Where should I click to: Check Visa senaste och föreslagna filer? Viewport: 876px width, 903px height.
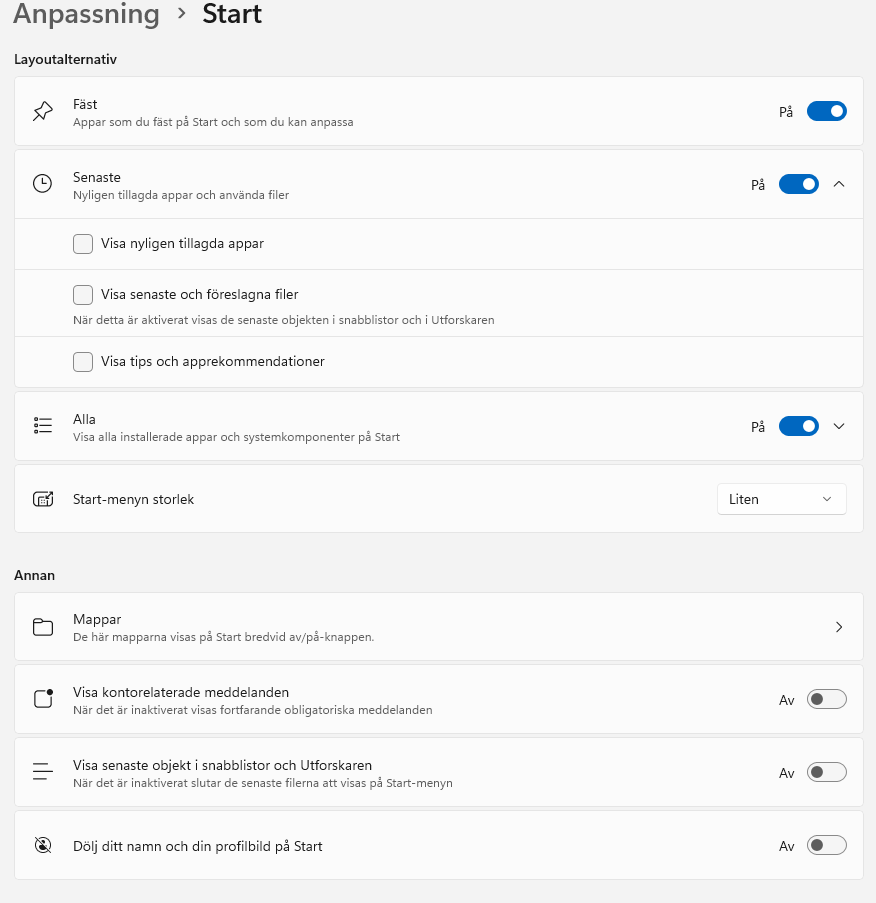point(83,294)
